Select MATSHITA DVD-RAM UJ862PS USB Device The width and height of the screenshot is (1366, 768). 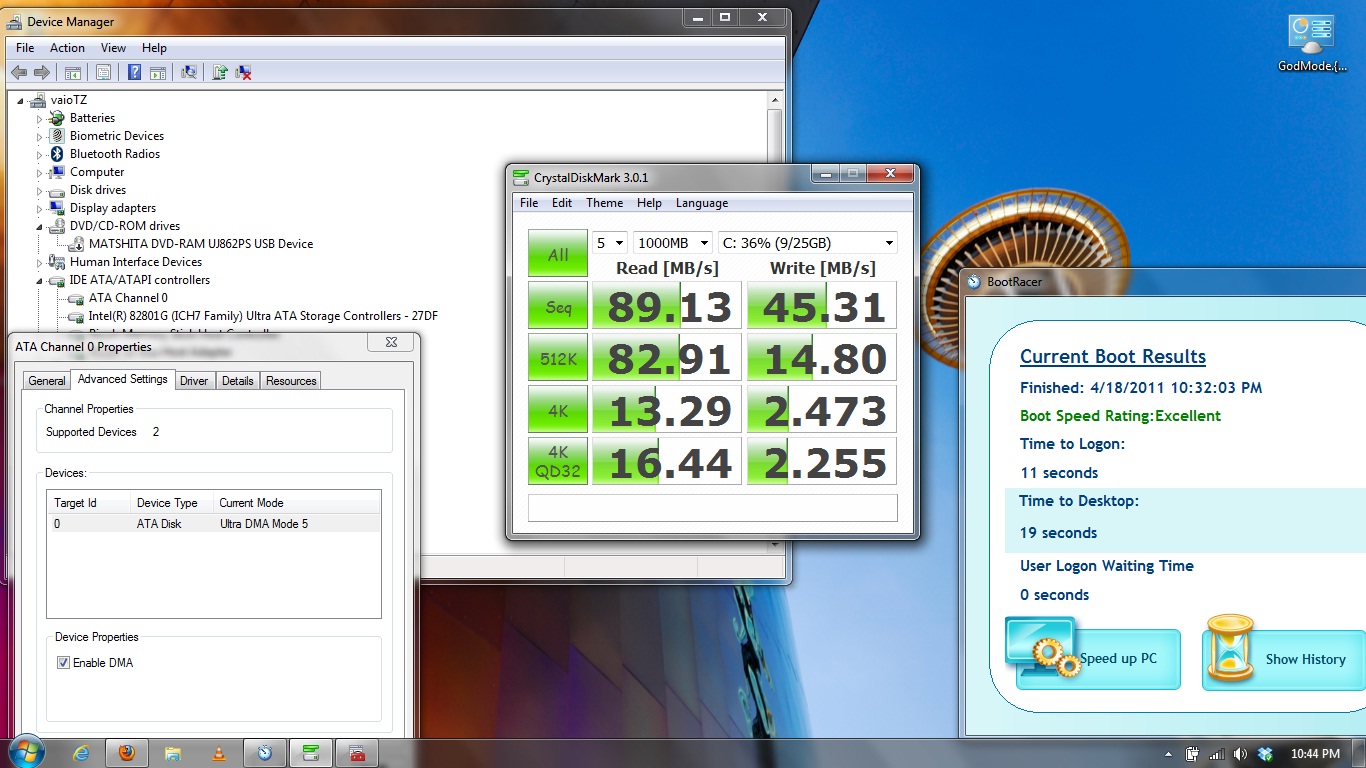[x=200, y=244]
